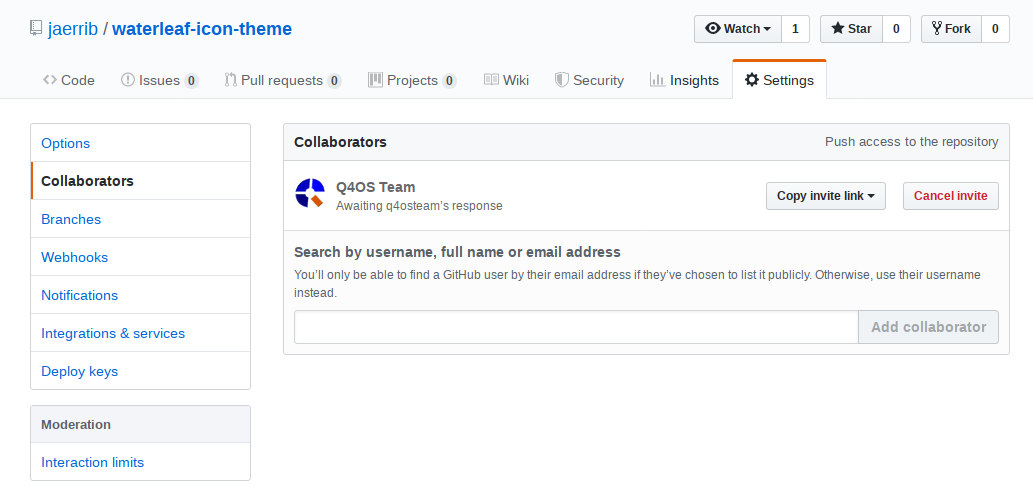Image resolution: width=1033 pixels, height=495 pixels.
Task: Open Branches settings in the sidebar
Action: 140,219
